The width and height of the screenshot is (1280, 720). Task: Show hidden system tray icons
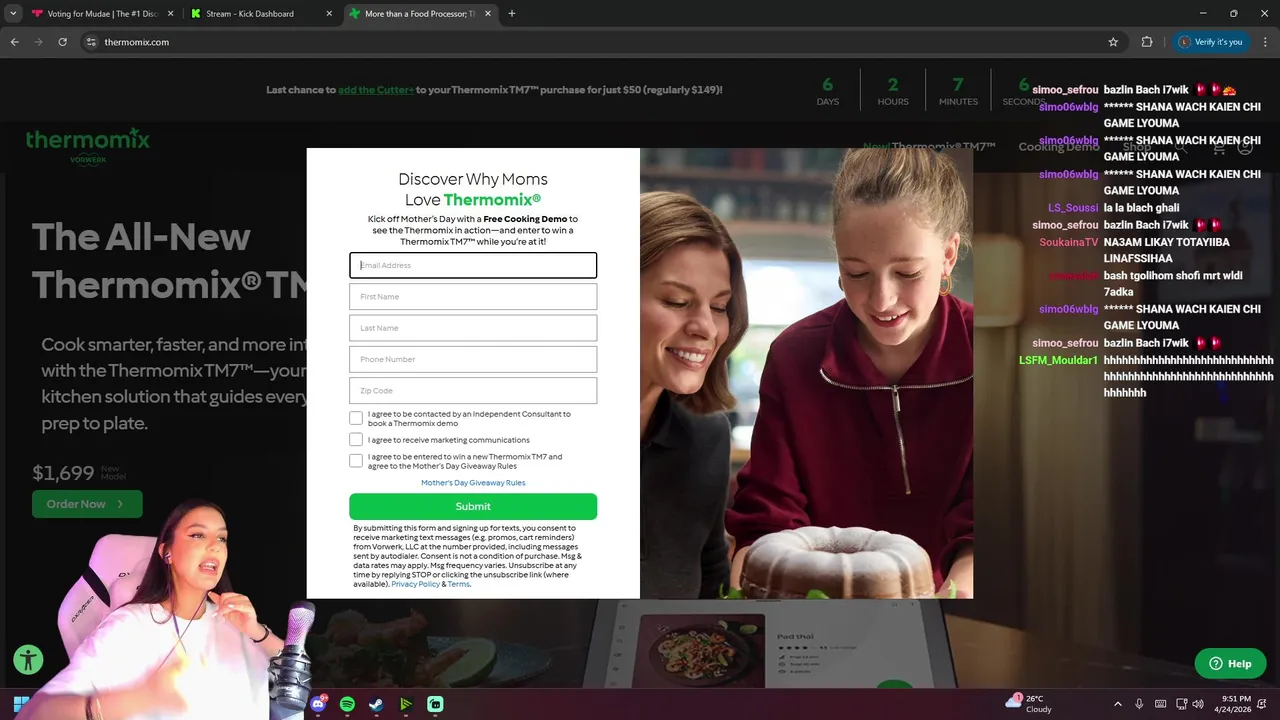[x=1118, y=704]
